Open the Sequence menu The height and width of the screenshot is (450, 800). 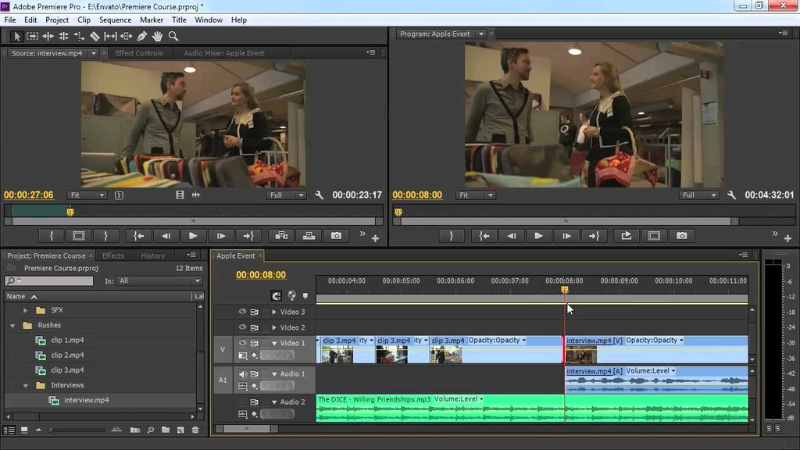[114, 19]
